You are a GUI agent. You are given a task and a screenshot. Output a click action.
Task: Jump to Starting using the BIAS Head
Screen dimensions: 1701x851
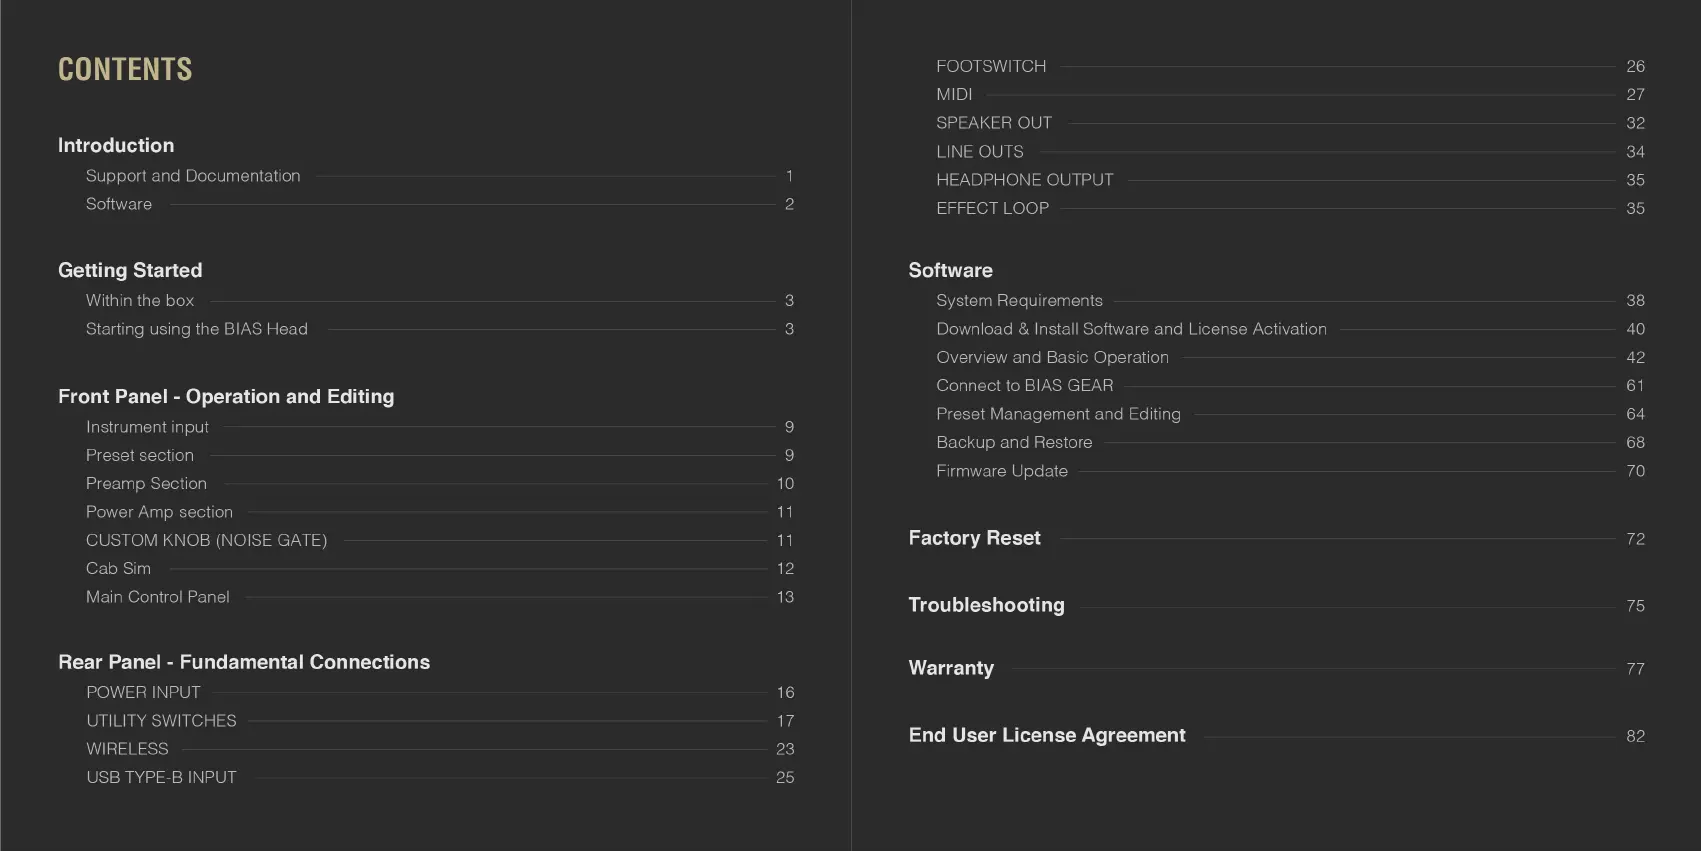[x=197, y=329]
